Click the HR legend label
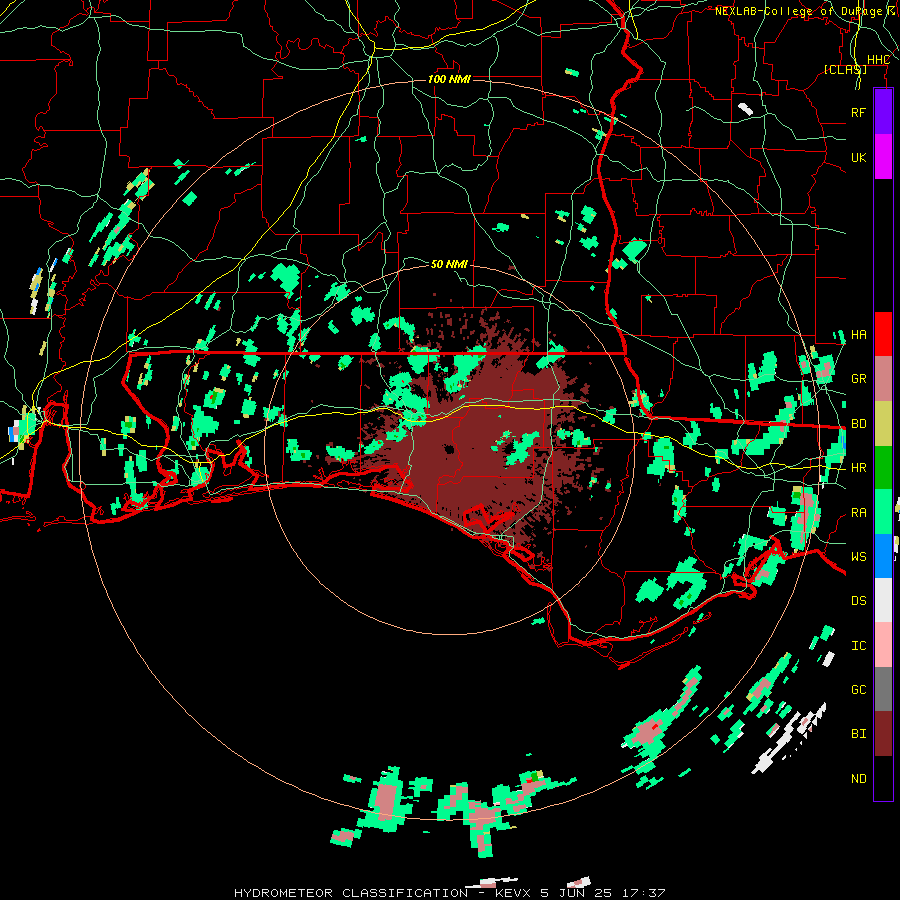Image resolution: width=900 pixels, height=900 pixels. pyautogui.click(x=859, y=468)
